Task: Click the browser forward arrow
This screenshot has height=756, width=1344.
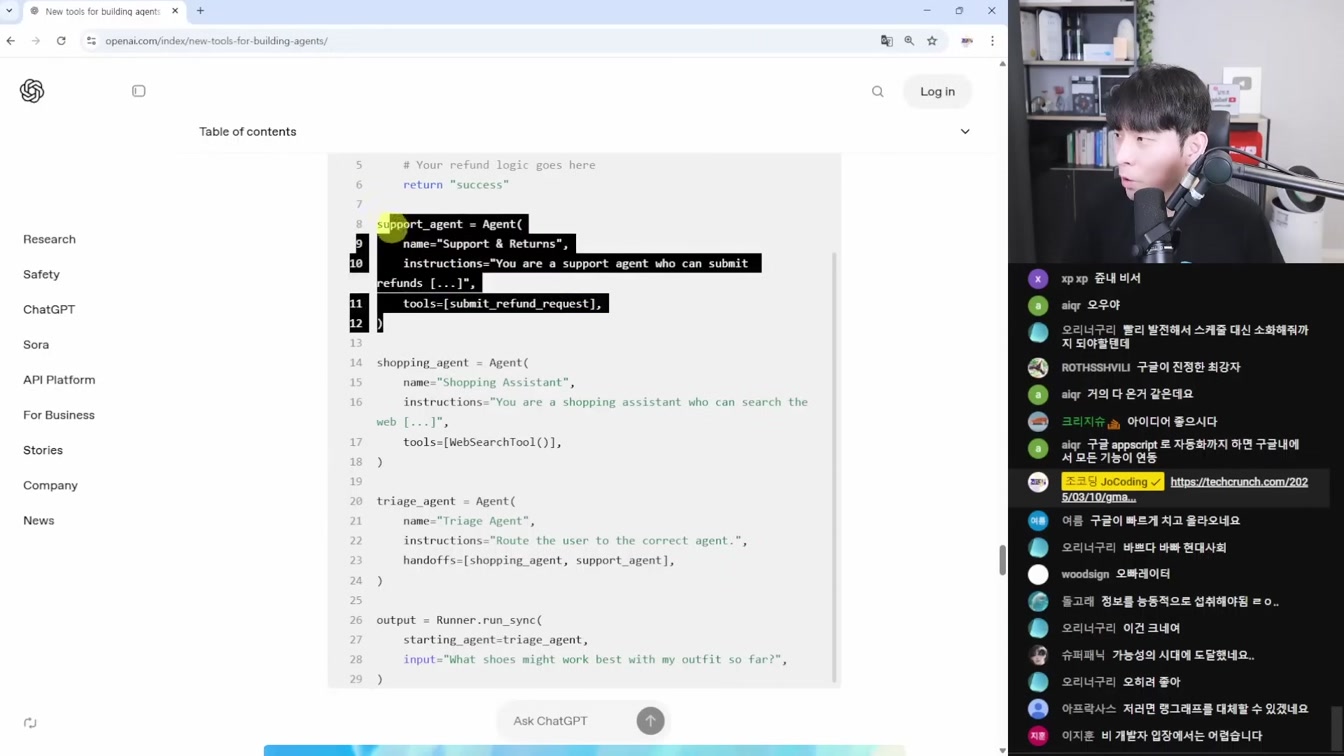Action: pyautogui.click(x=36, y=41)
